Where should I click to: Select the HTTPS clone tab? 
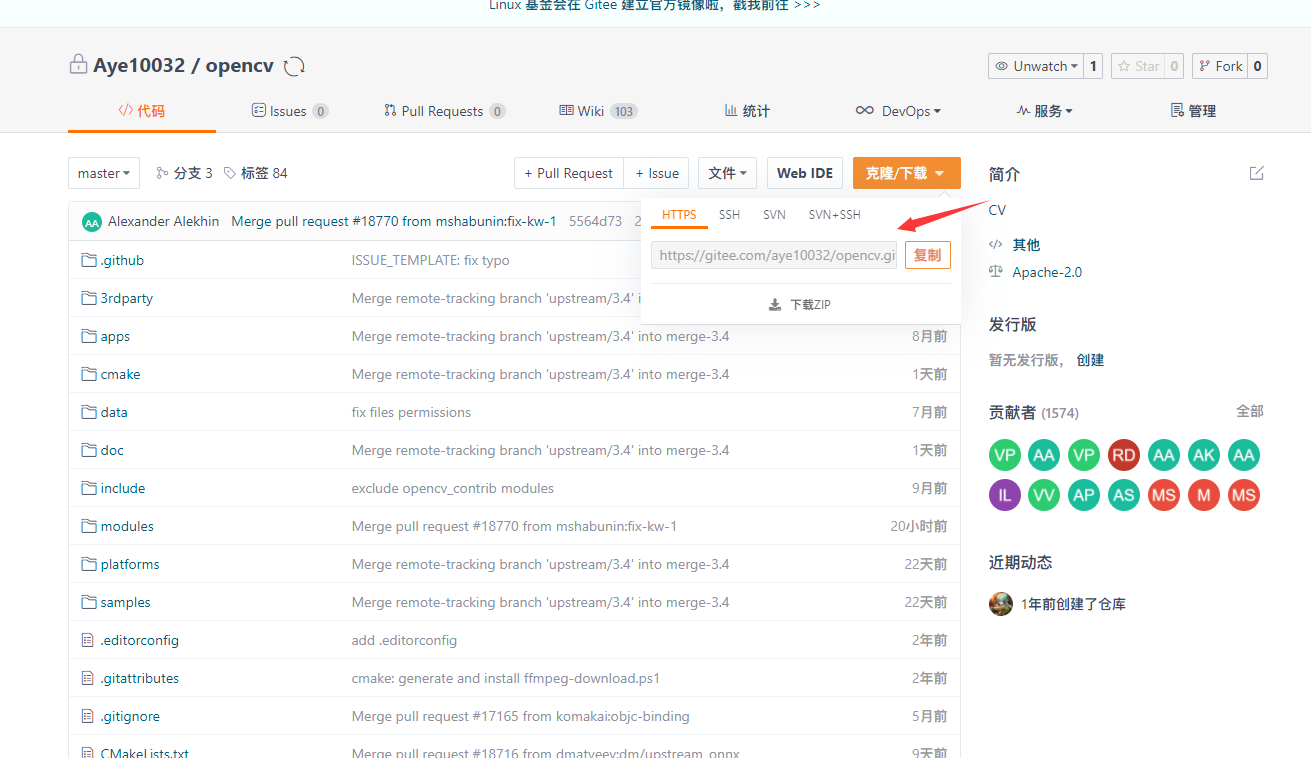pyautogui.click(x=679, y=215)
